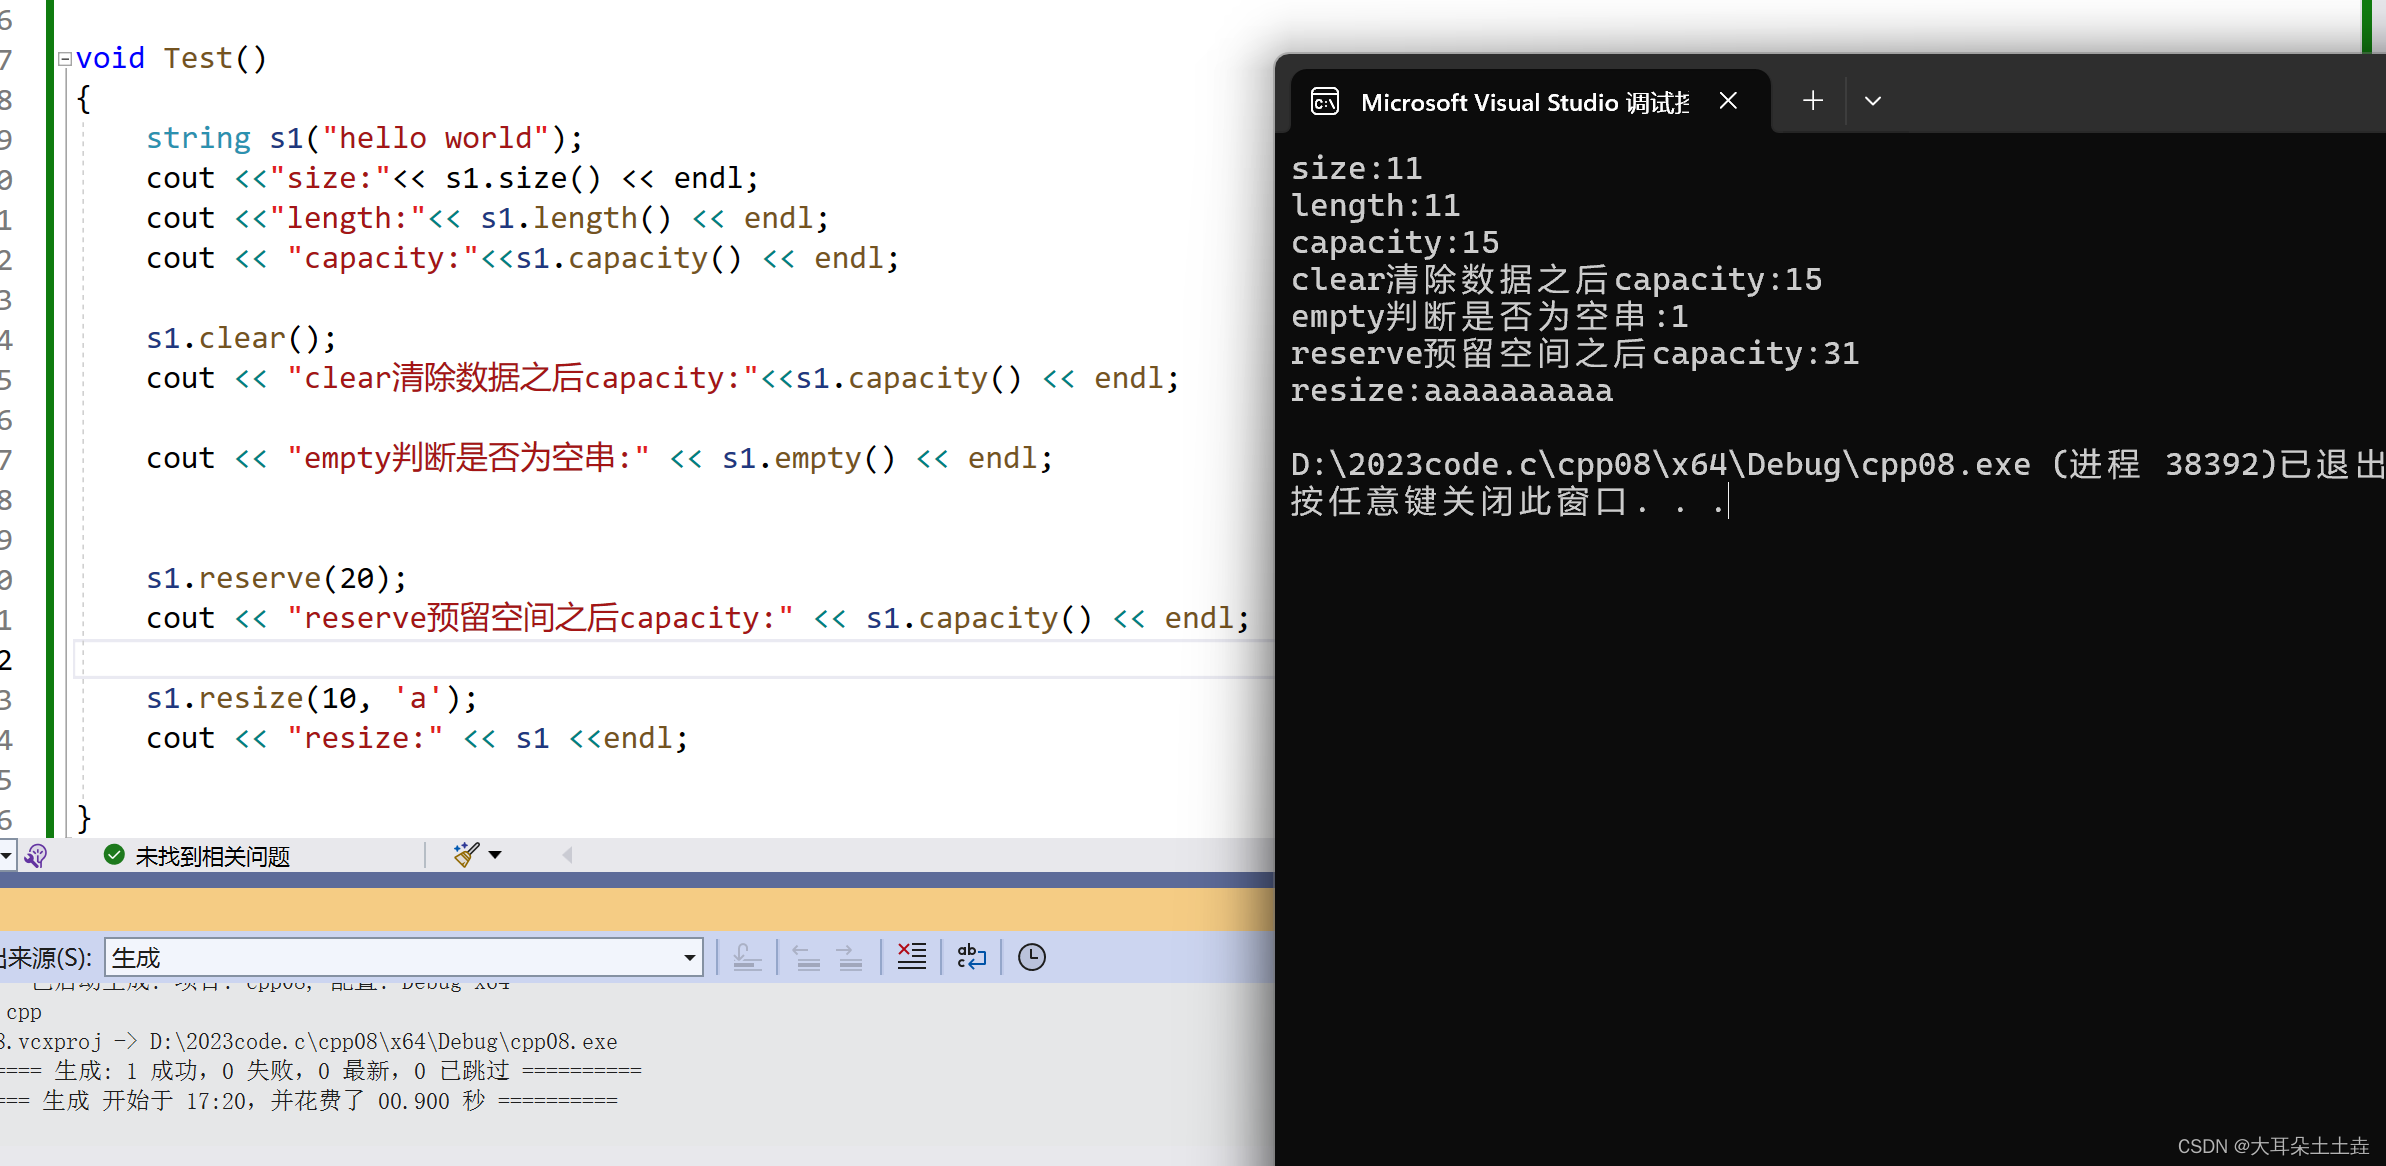Click the find message in code icon
The height and width of the screenshot is (1166, 2386).
coord(747,957)
